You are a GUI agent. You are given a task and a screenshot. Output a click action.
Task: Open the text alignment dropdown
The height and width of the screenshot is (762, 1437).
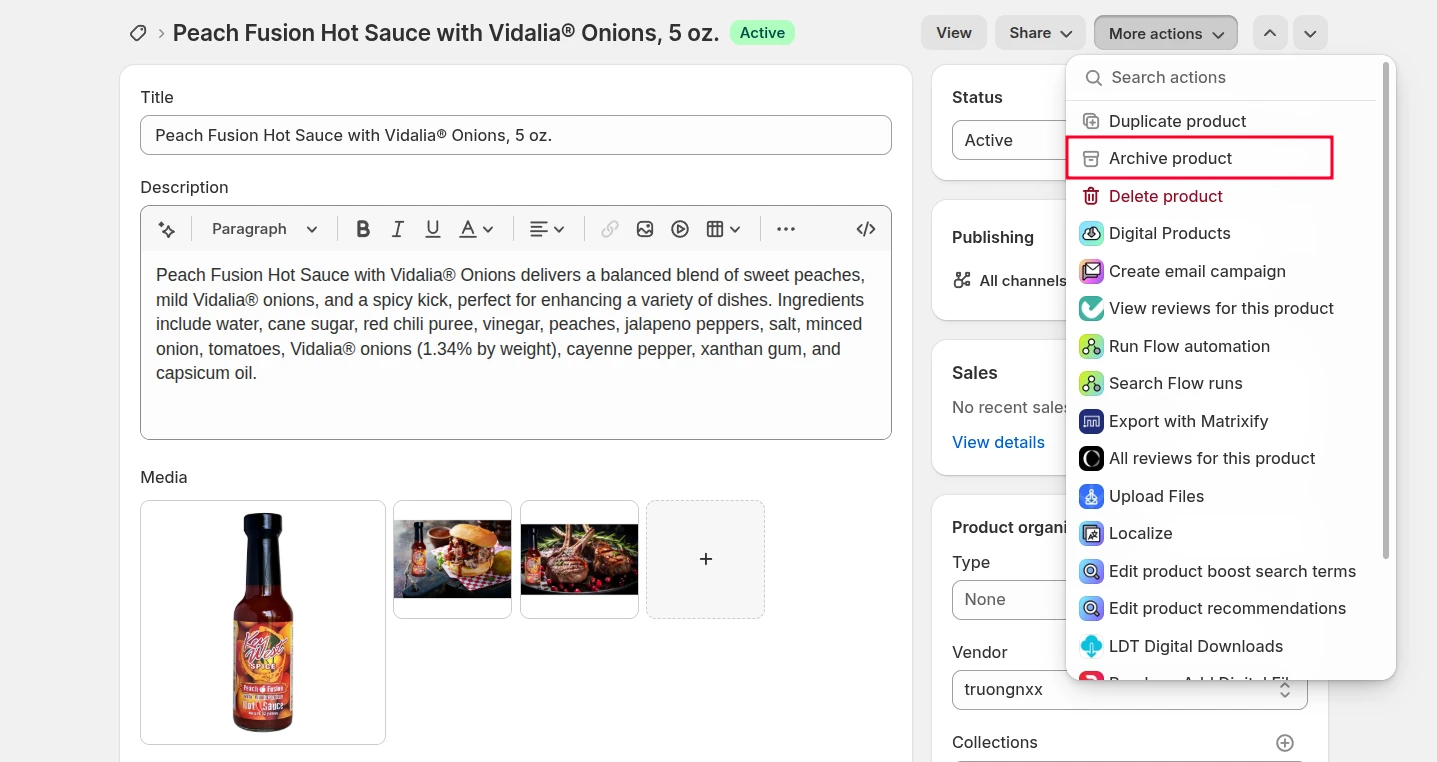[547, 229]
